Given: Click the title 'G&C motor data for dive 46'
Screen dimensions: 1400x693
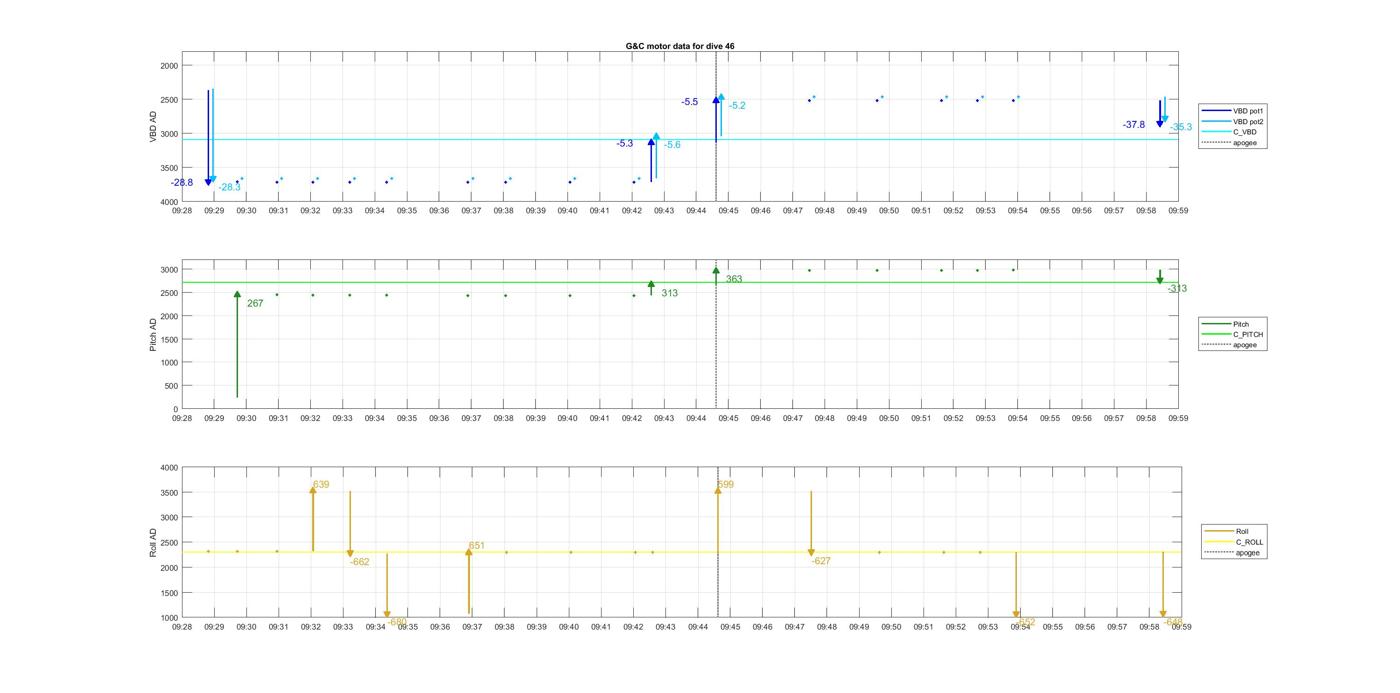Looking at the screenshot, I should pyautogui.click(x=680, y=46).
